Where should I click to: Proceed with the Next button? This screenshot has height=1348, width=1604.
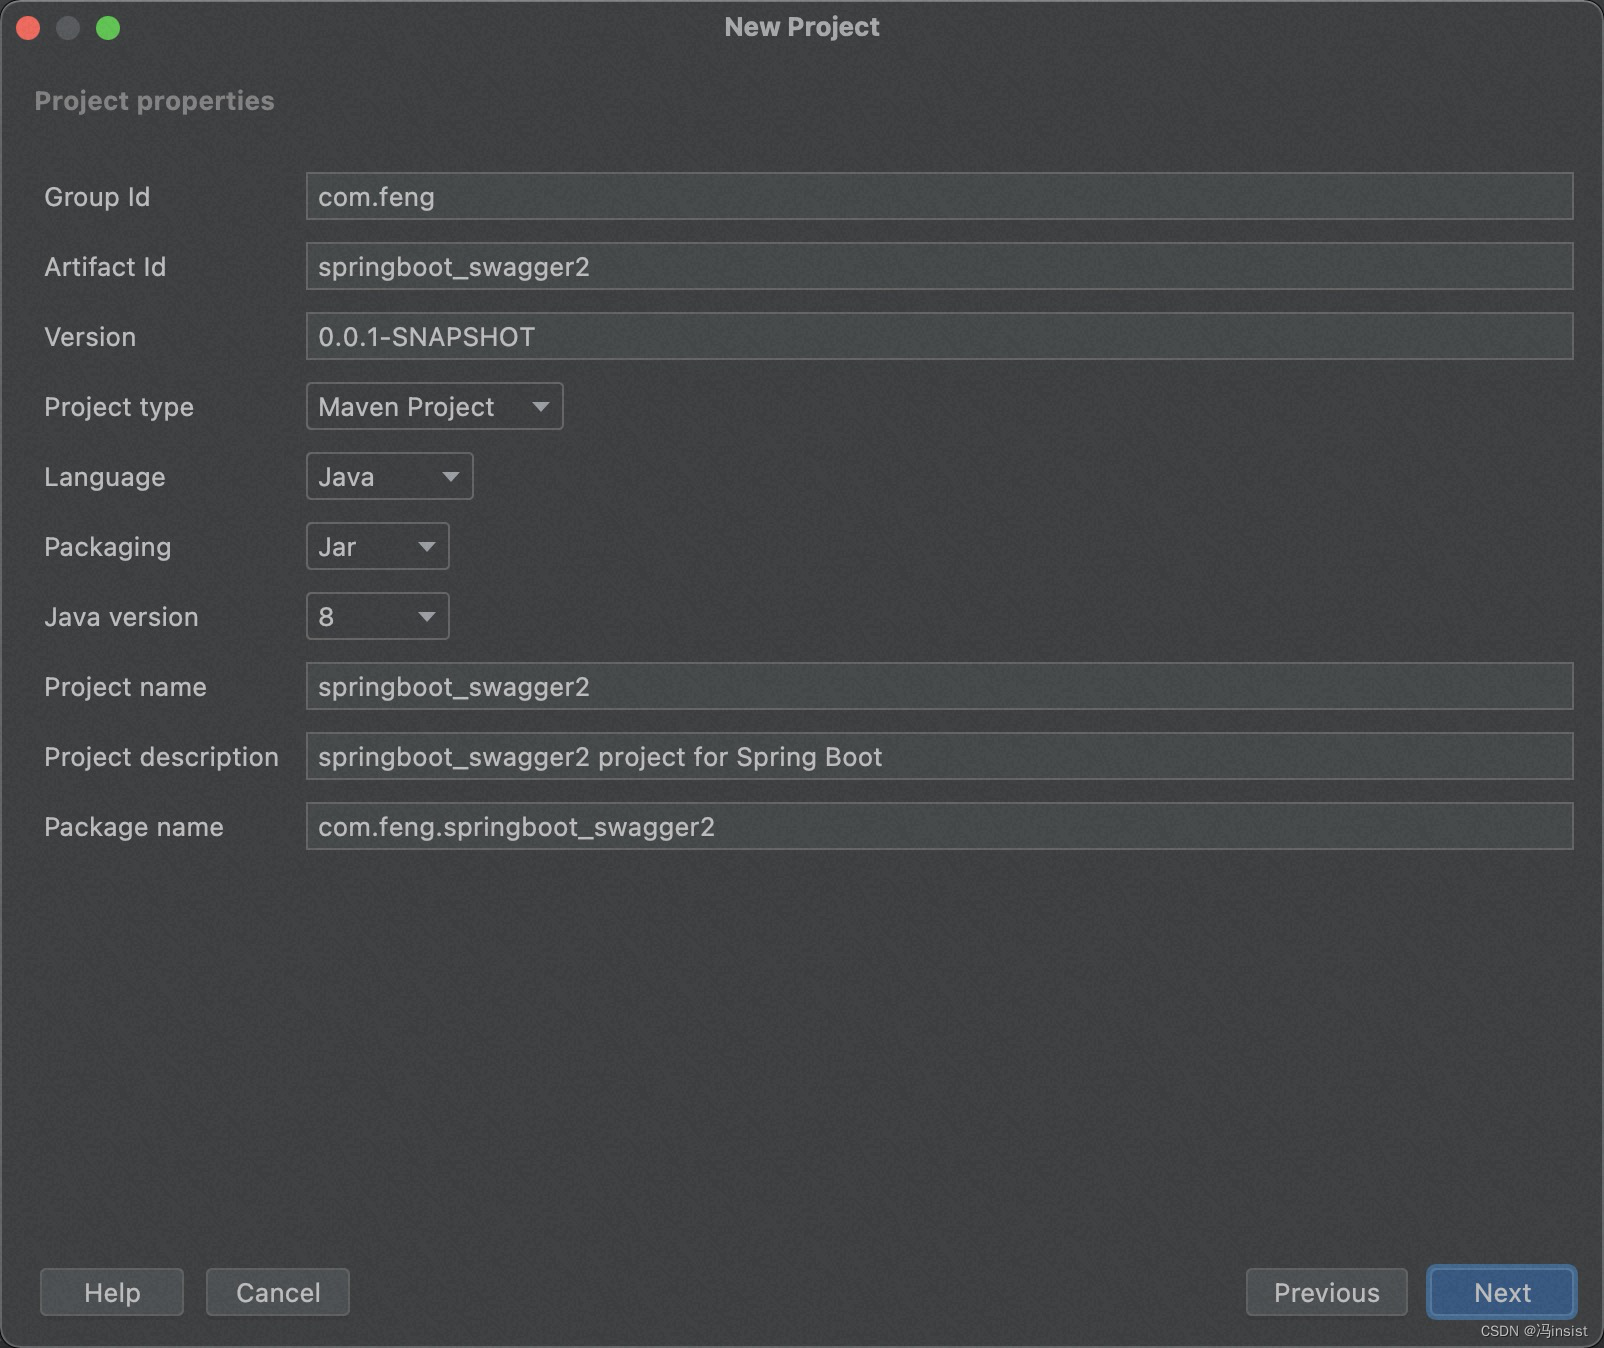[x=1502, y=1292]
